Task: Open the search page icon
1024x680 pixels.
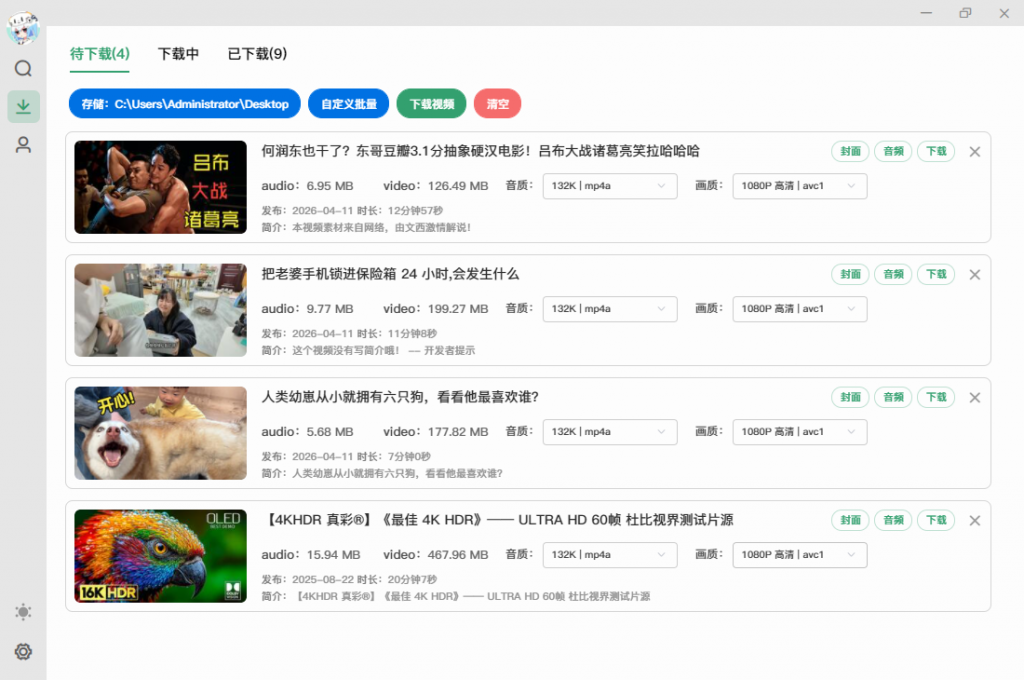Action: click(24, 69)
